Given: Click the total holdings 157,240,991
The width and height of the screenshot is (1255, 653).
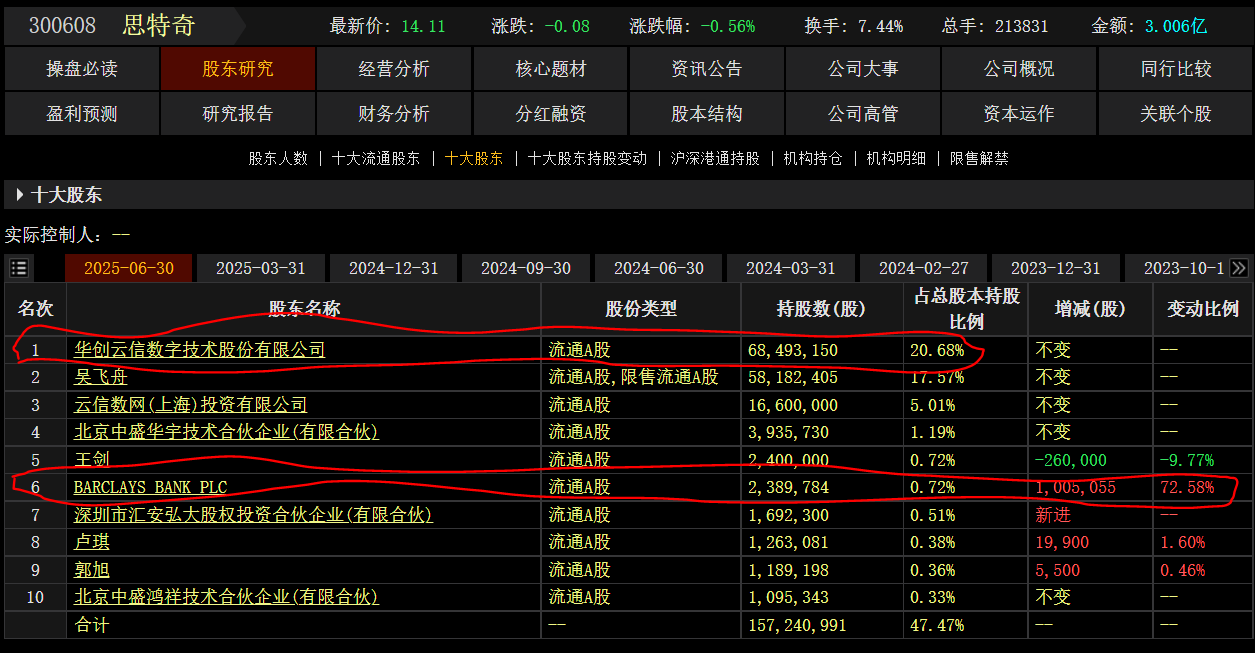Looking at the screenshot, I should pyautogui.click(x=797, y=625).
